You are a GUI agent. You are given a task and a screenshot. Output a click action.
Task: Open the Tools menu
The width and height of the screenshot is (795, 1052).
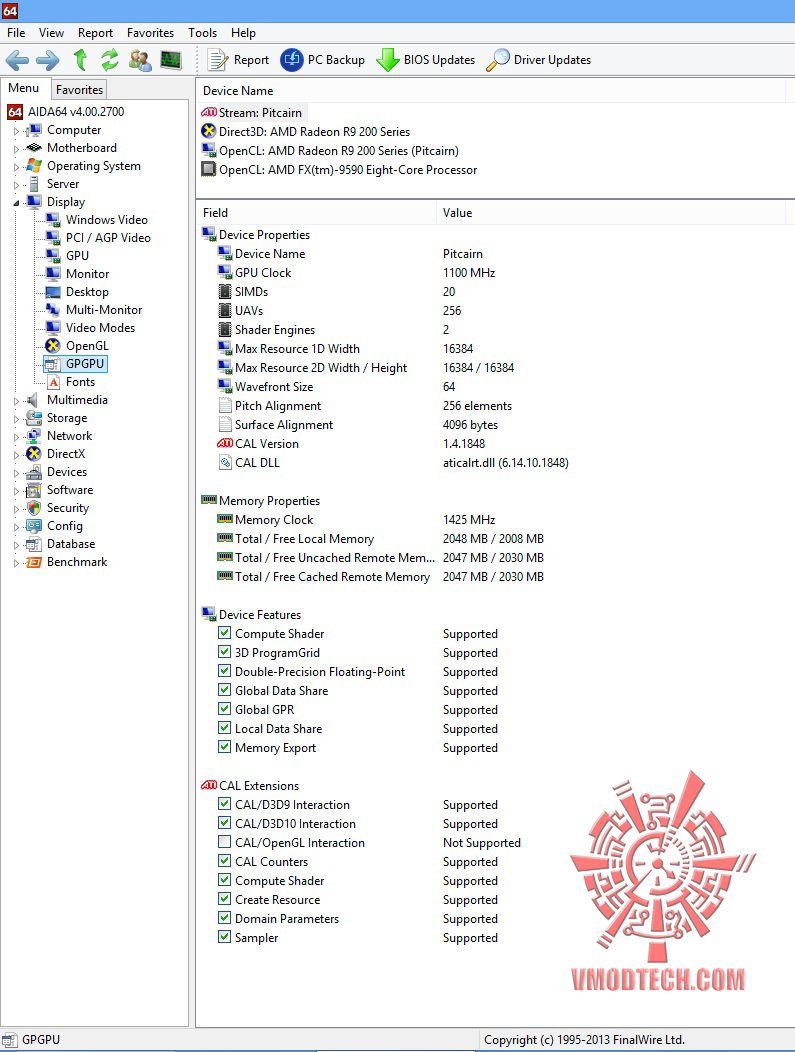(x=203, y=33)
